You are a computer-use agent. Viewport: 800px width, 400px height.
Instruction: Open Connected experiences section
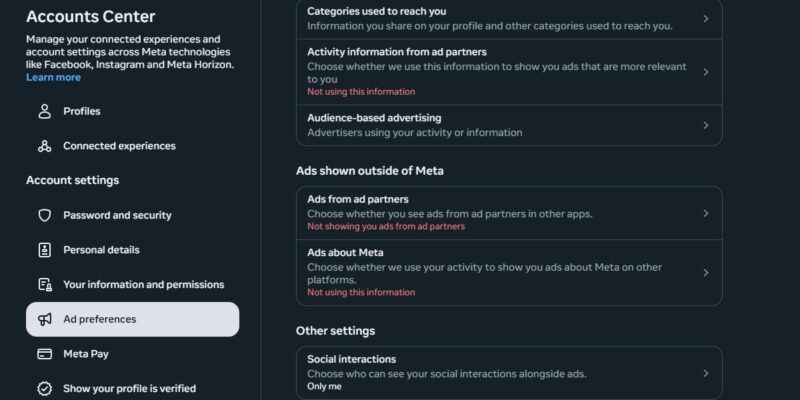(x=119, y=146)
